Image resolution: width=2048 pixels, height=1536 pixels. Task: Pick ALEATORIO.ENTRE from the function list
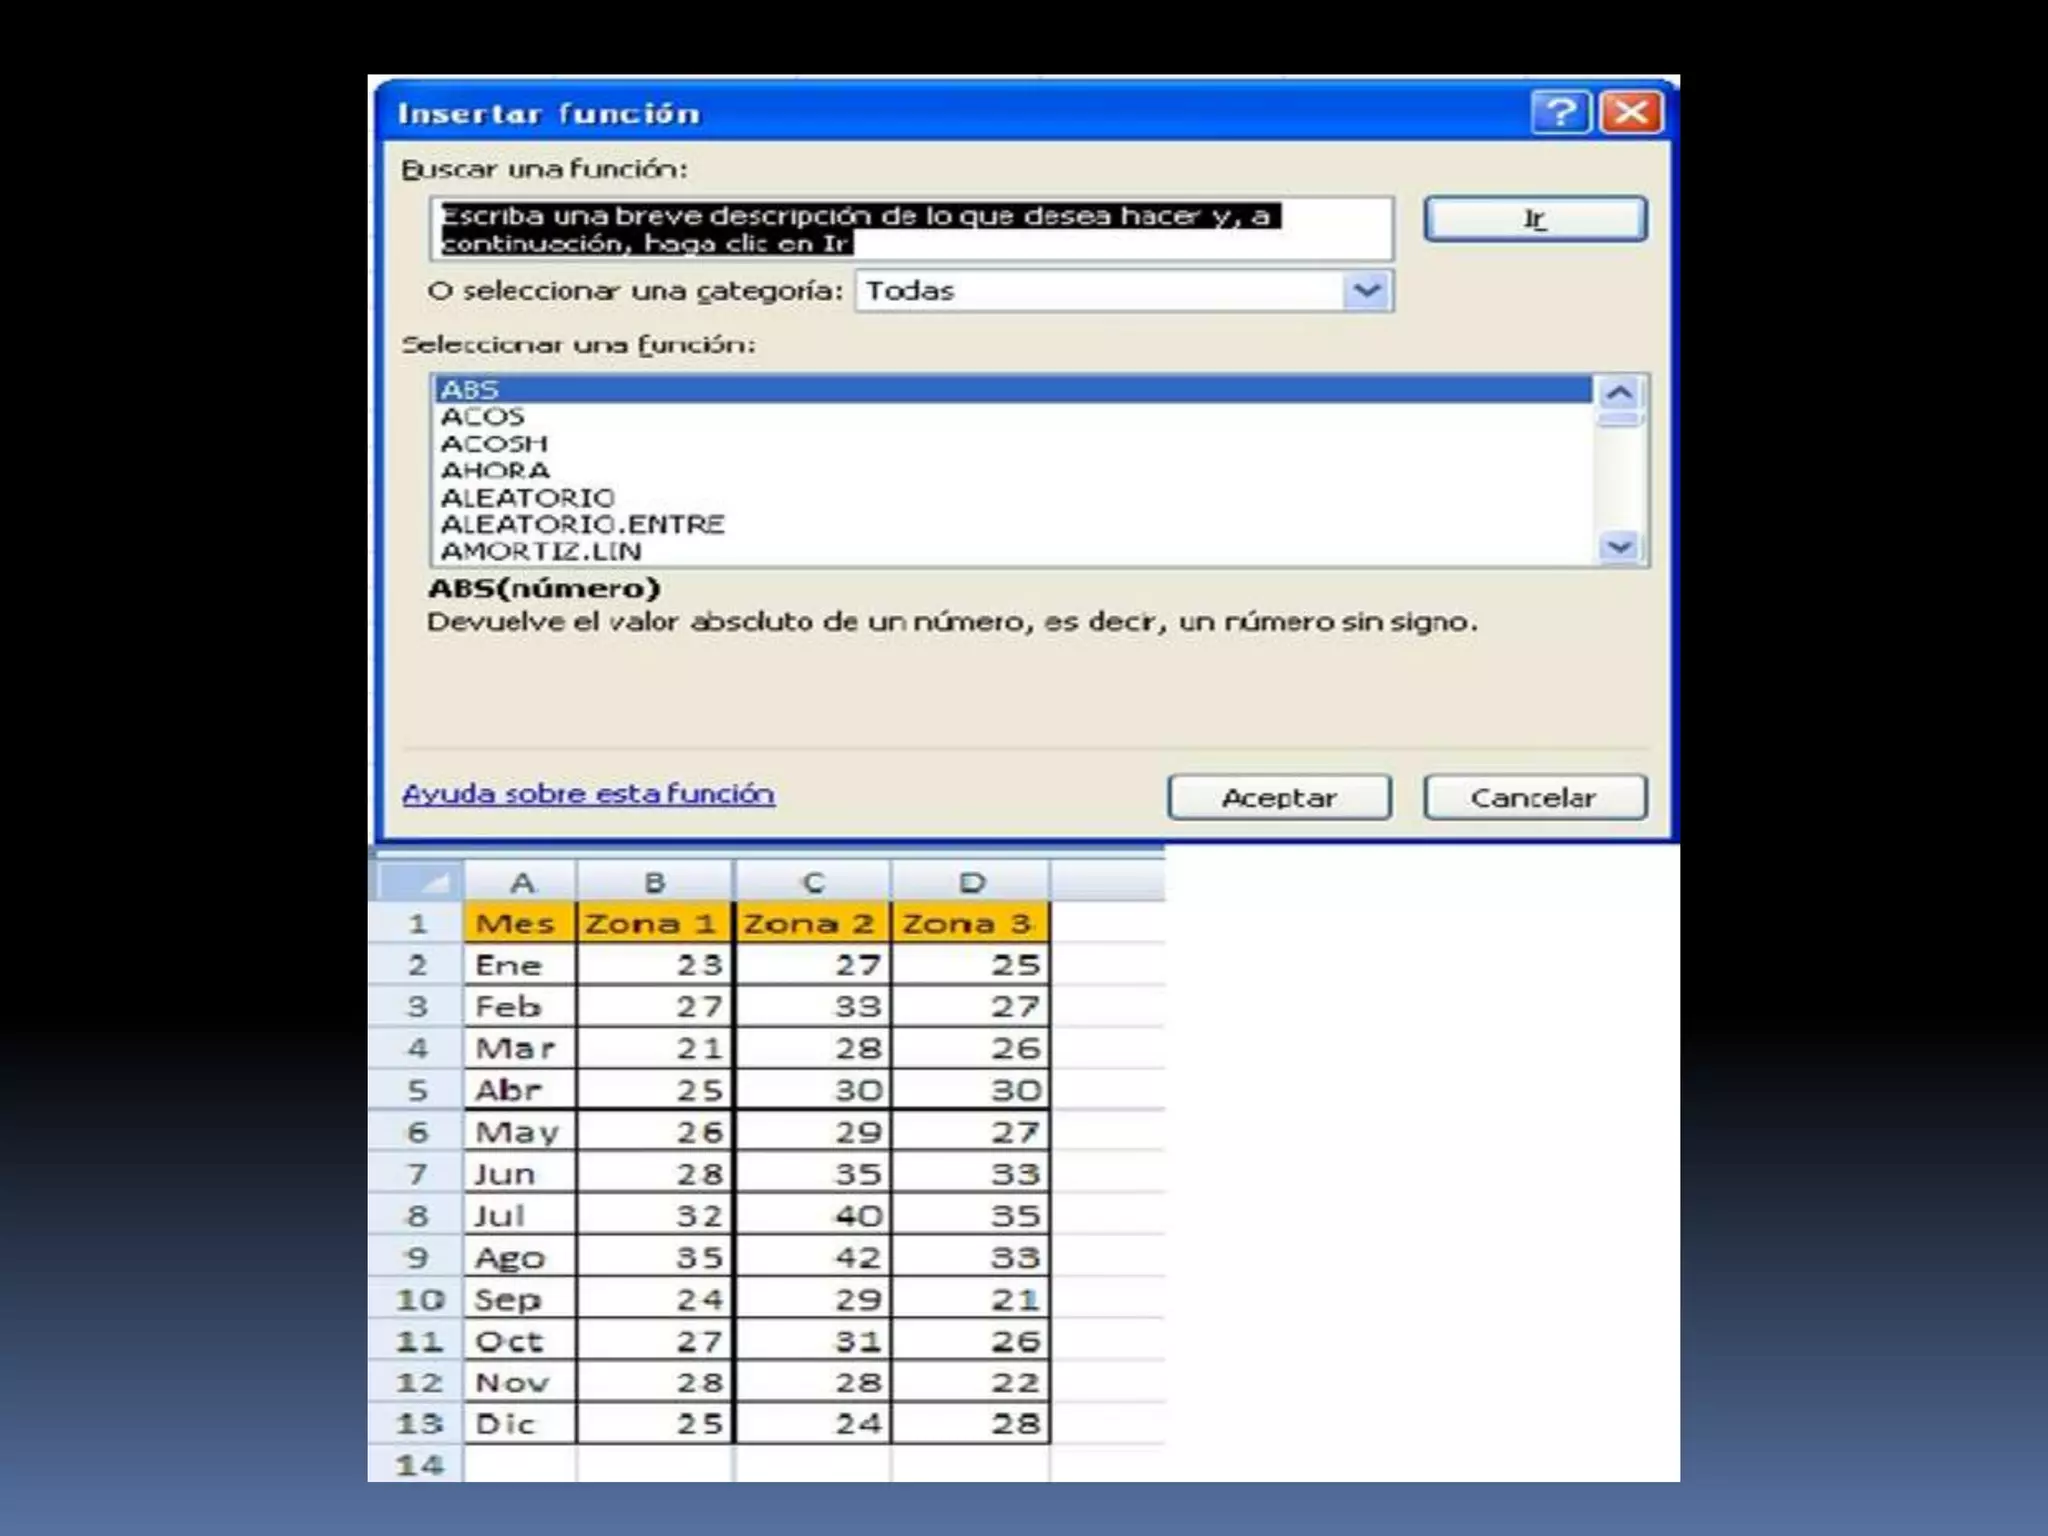(x=582, y=524)
